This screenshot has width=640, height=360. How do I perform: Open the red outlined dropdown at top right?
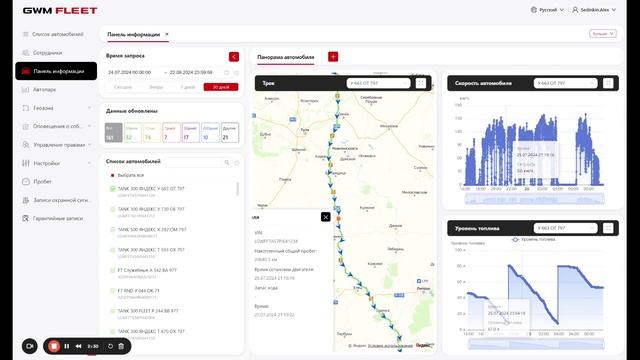[x=603, y=34]
